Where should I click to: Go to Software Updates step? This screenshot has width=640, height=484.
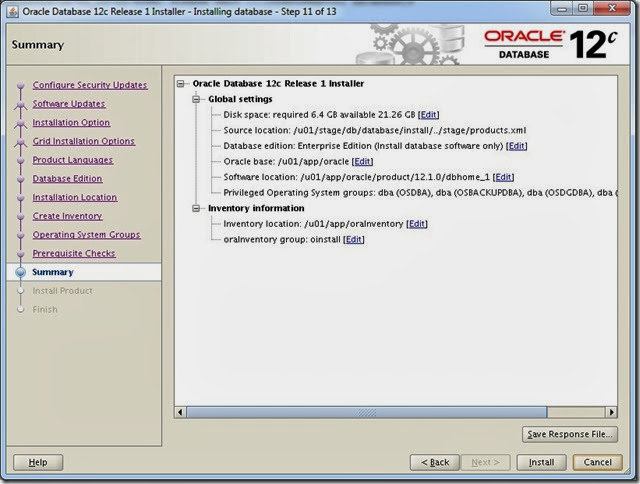click(69, 104)
